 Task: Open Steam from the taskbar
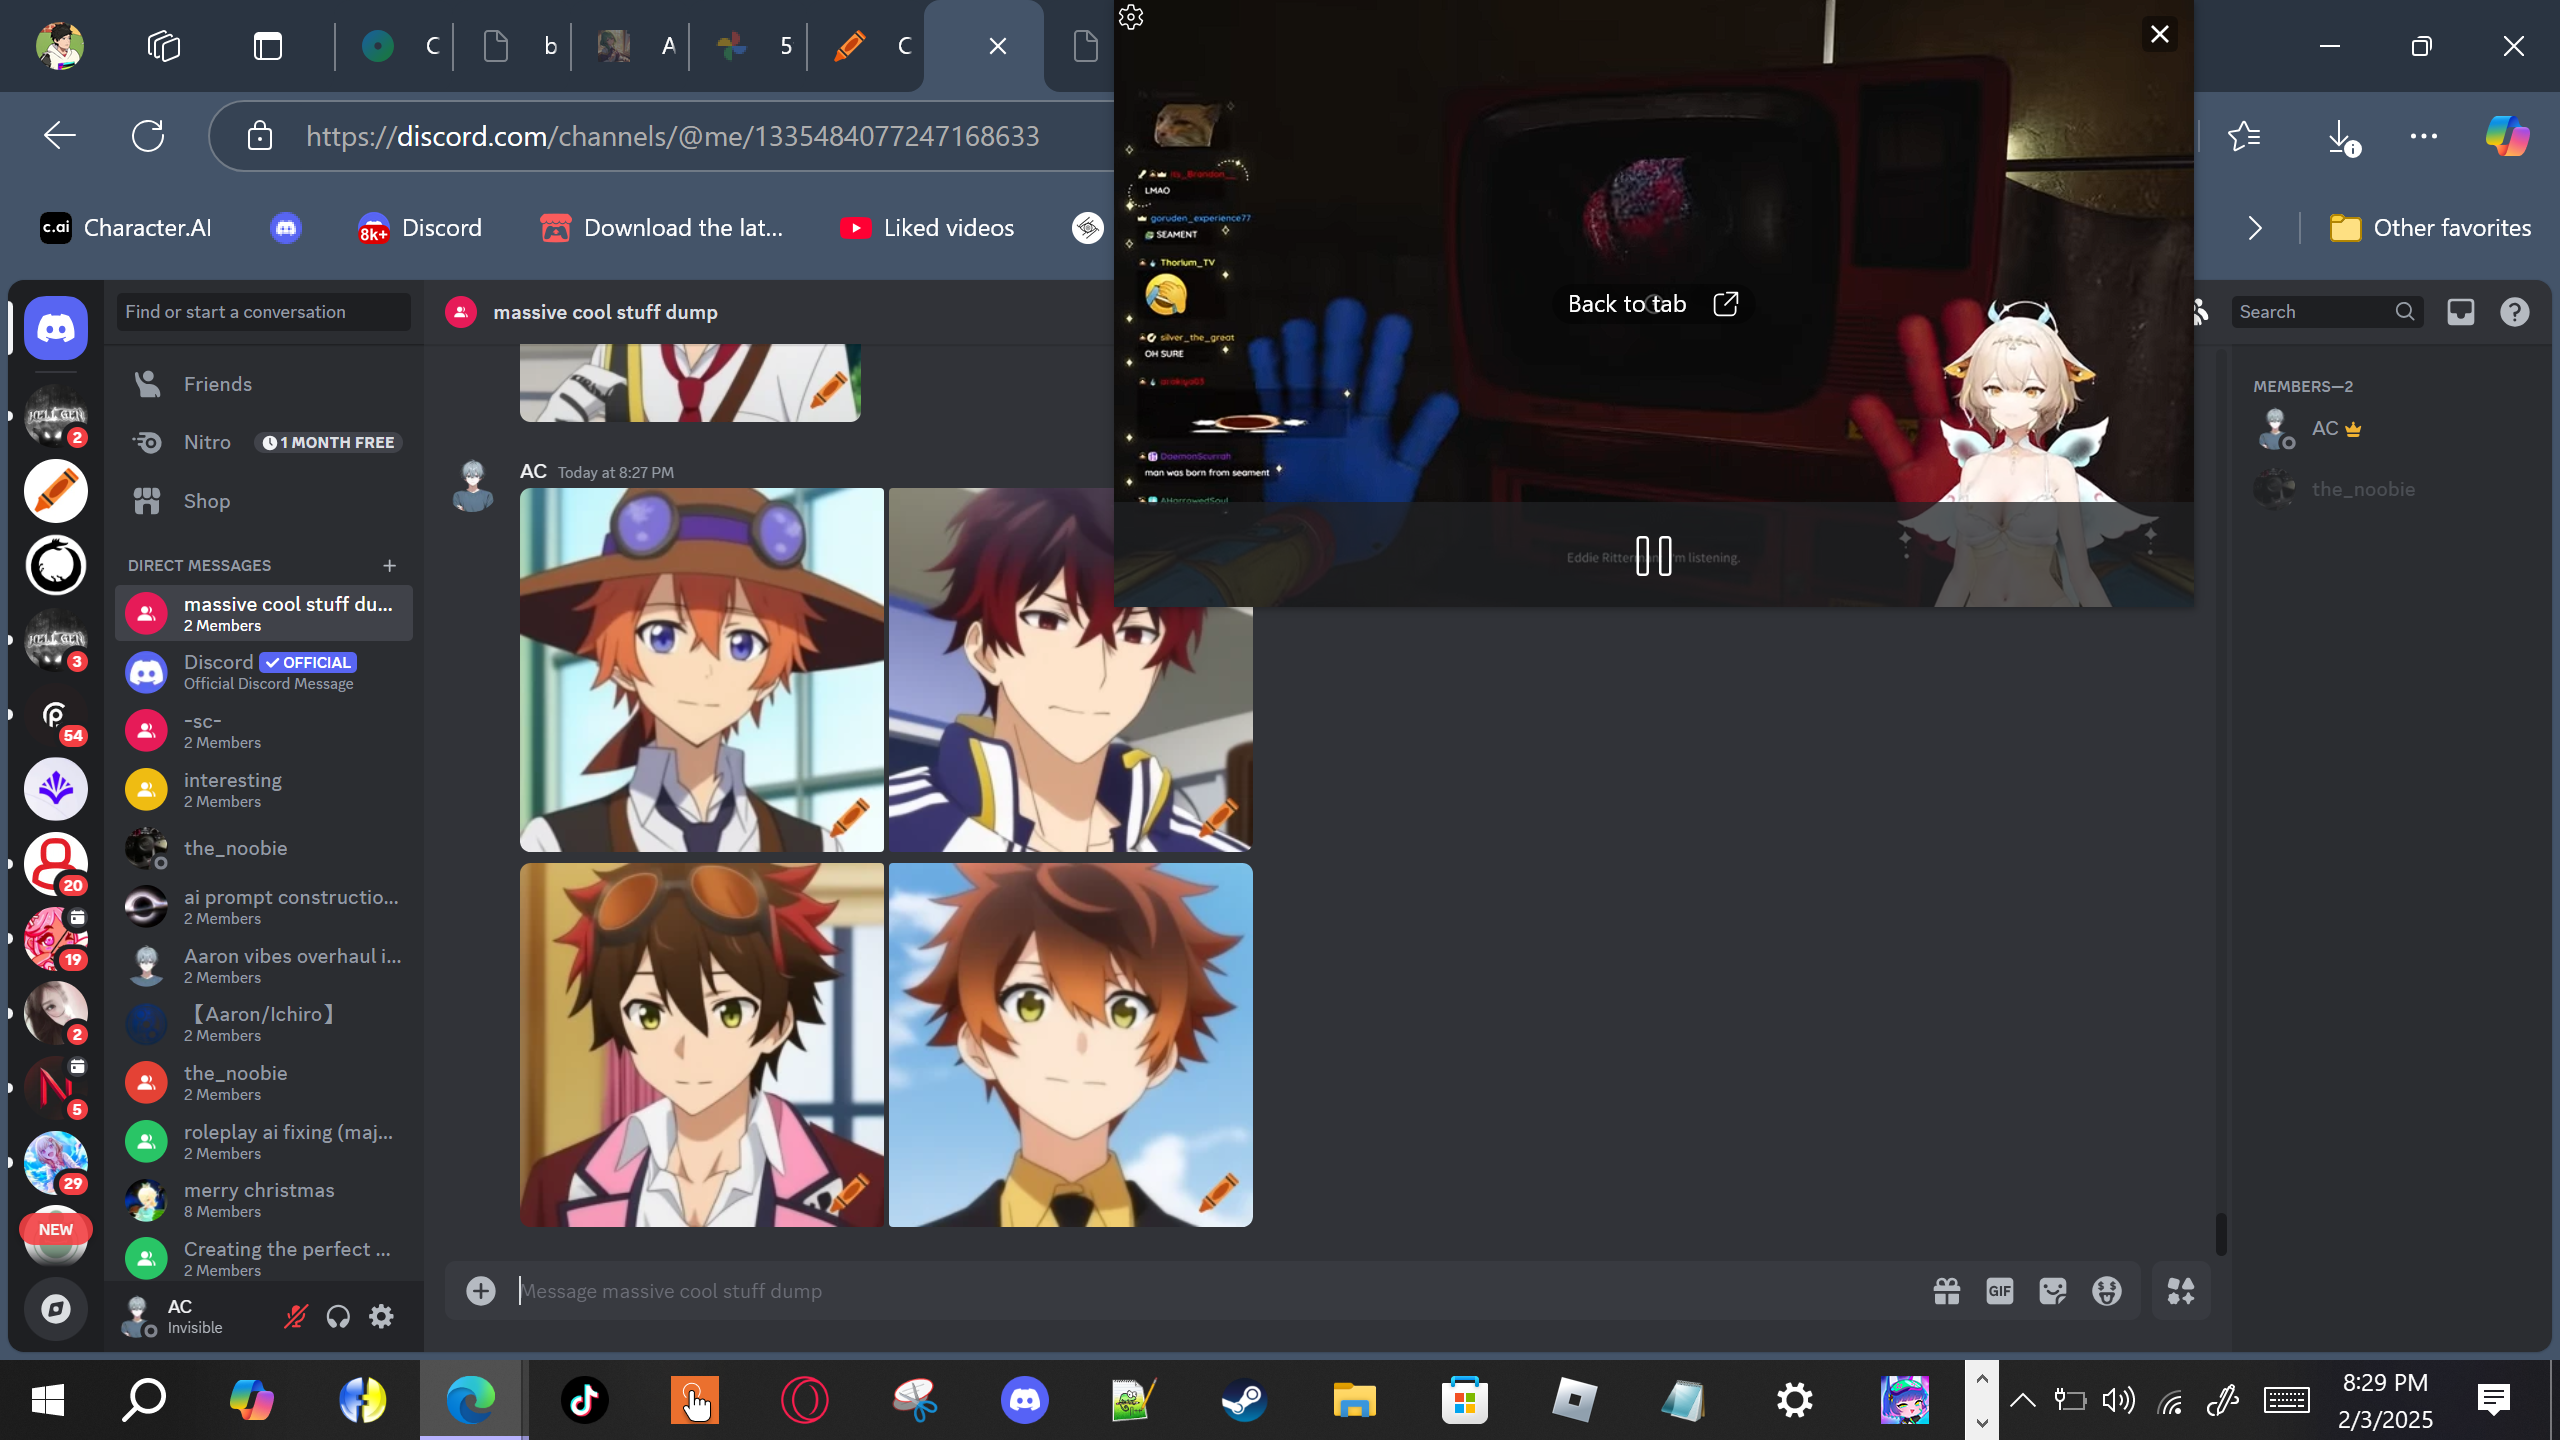[x=1245, y=1400]
